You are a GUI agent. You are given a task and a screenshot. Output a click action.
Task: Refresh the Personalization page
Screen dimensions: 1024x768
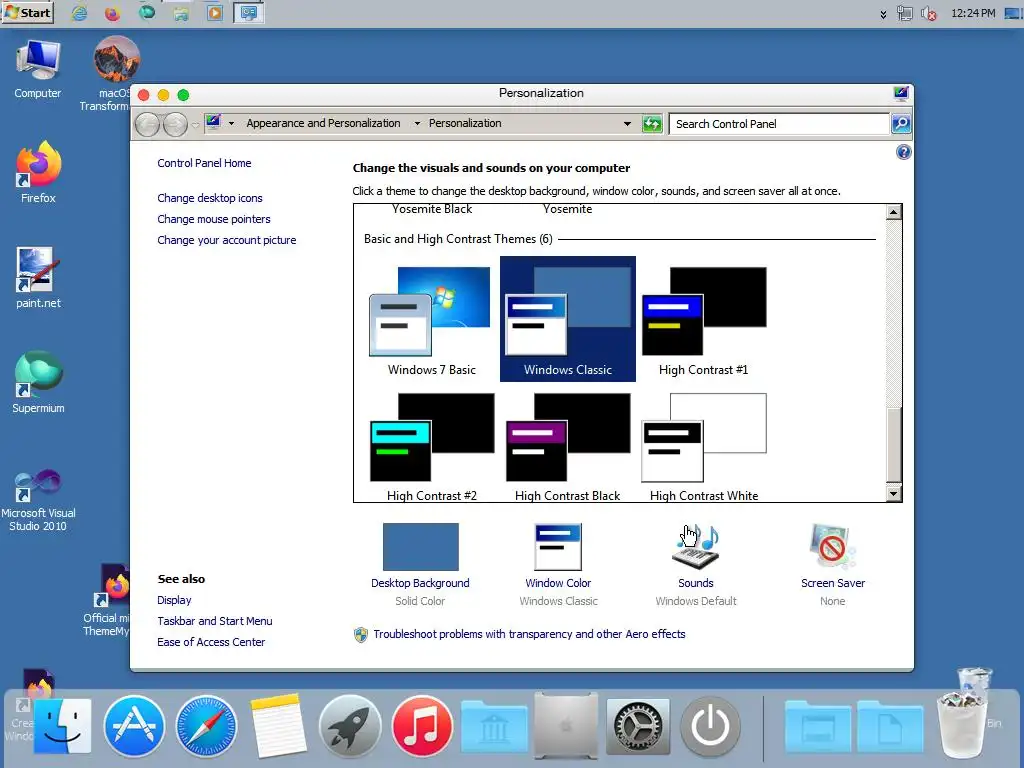click(x=652, y=123)
